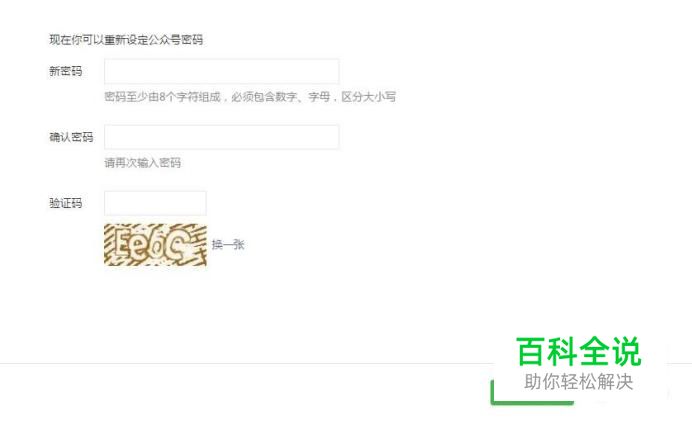This screenshot has width=692, height=426.
Task: Click 换一张 to refresh the captcha
Action: [x=228, y=245]
